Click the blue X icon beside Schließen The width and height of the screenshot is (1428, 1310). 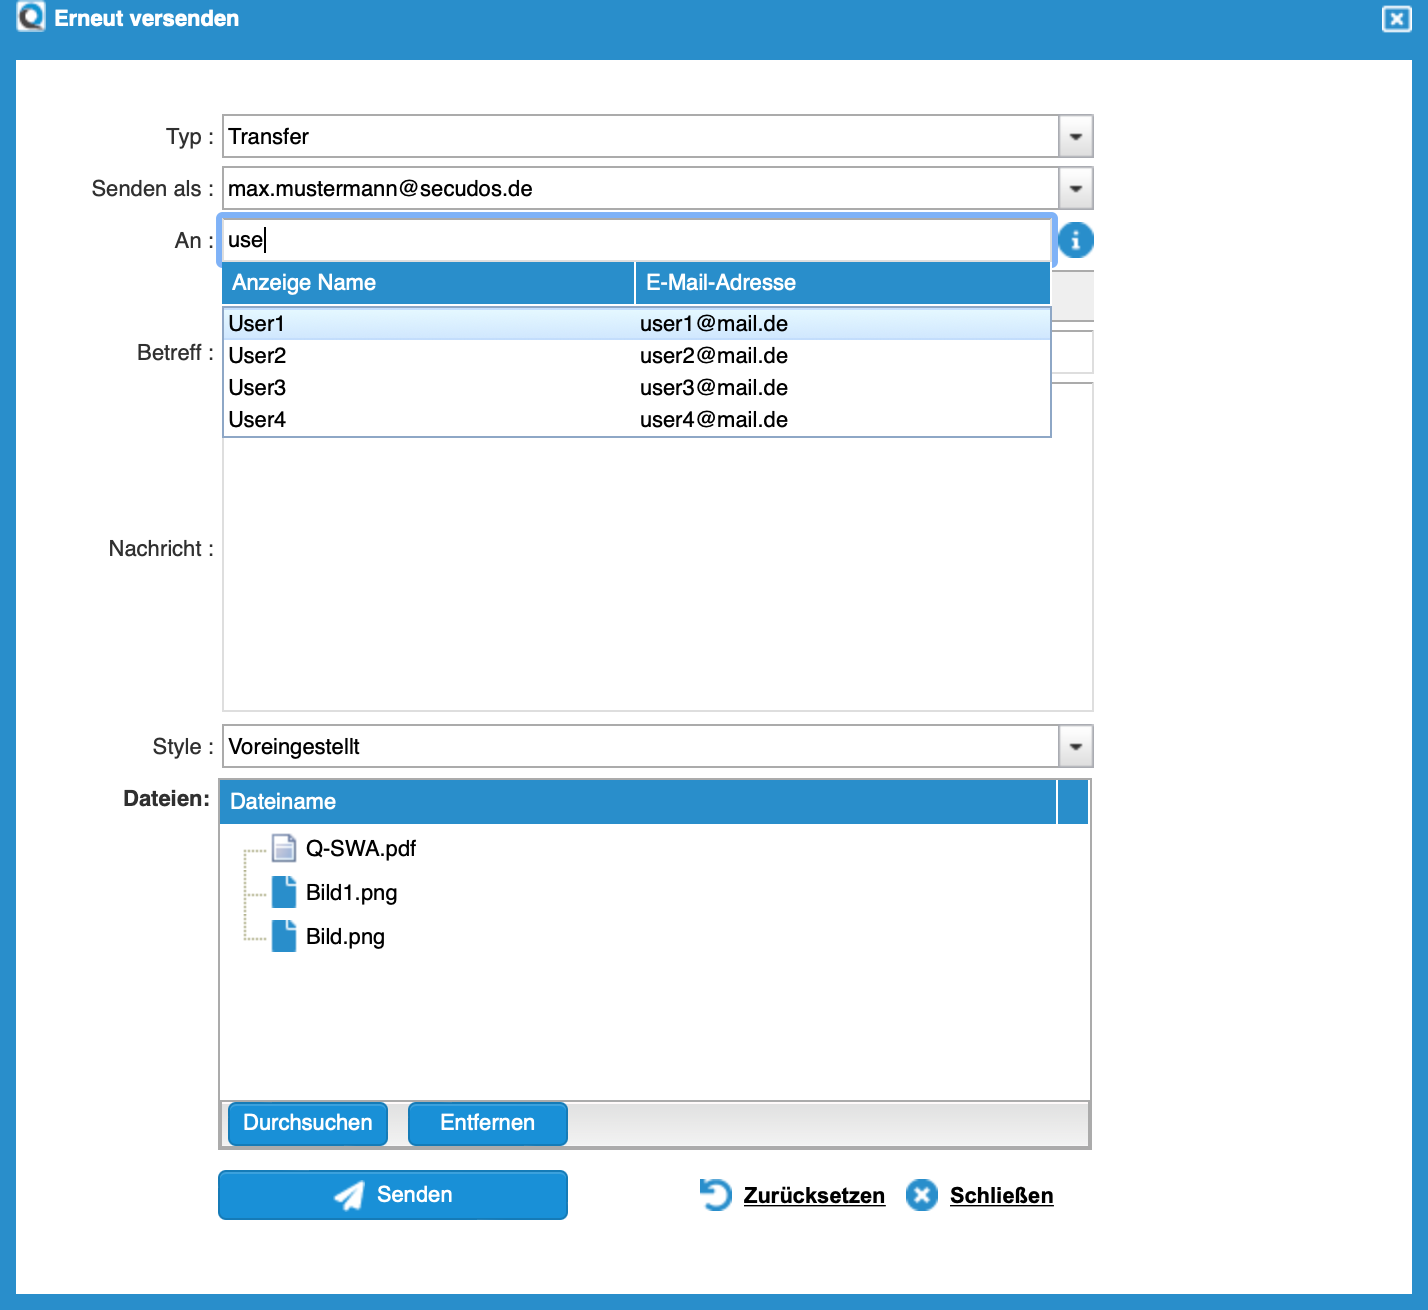[921, 1195]
